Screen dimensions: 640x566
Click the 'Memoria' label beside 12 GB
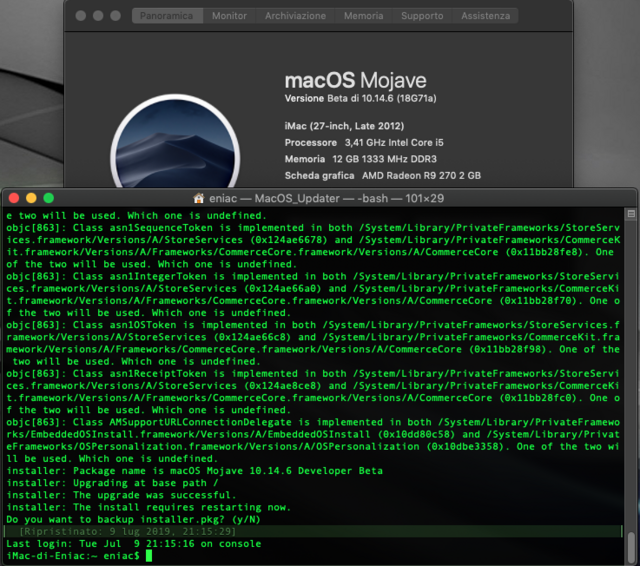click(304, 159)
